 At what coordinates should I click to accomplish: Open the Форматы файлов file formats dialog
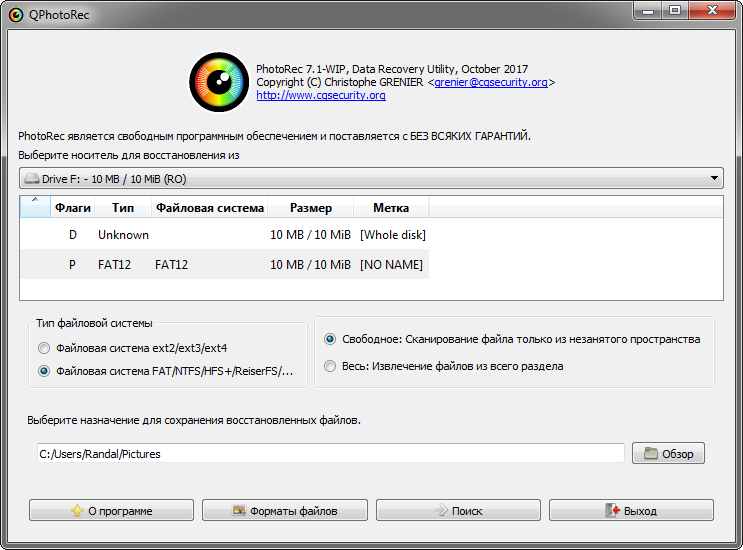[285, 510]
